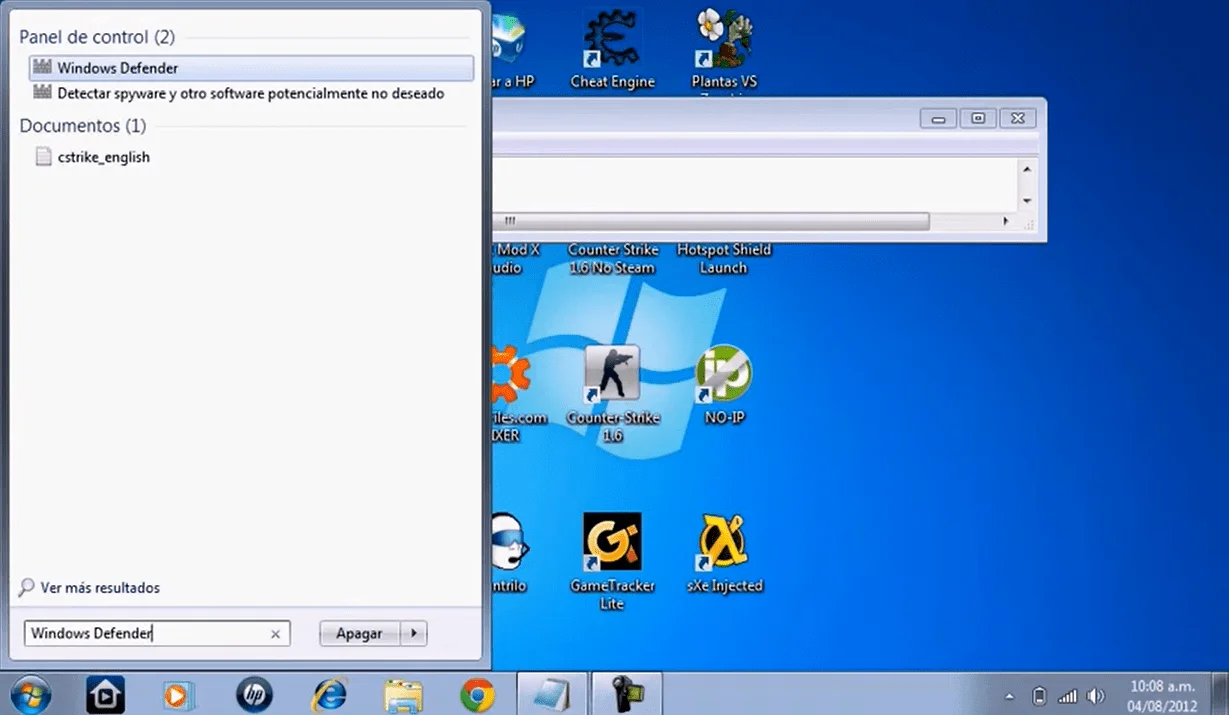Clear the search box with X
This screenshot has height=715, width=1229.
[276, 634]
